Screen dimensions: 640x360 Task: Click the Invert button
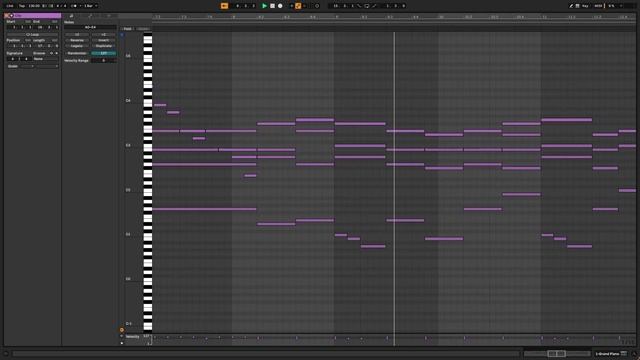(x=103, y=40)
